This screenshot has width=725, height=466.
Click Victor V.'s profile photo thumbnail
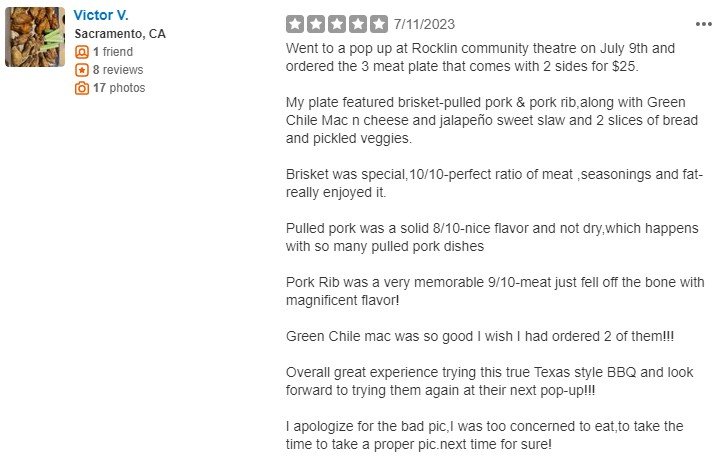tap(35, 37)
